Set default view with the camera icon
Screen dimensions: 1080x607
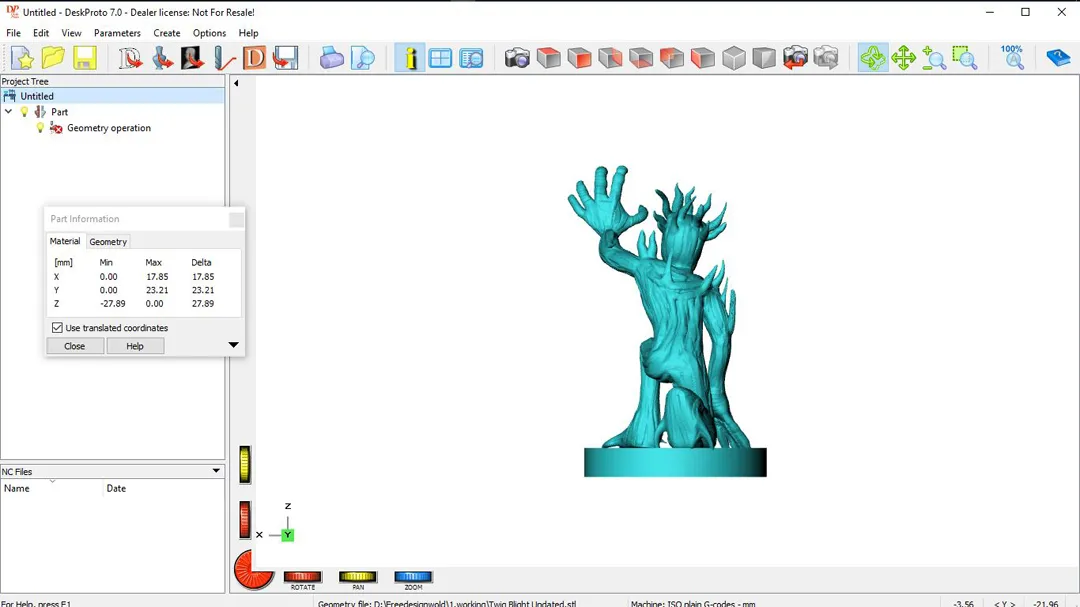pyautogui.click(x=517, y=58)
